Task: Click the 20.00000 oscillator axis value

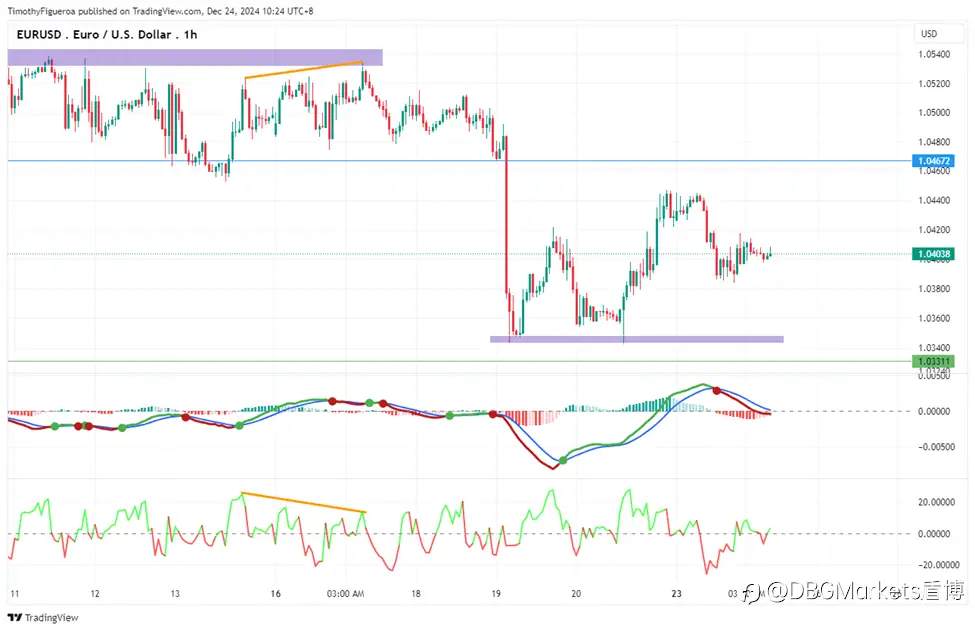Action: pos(938,502)
